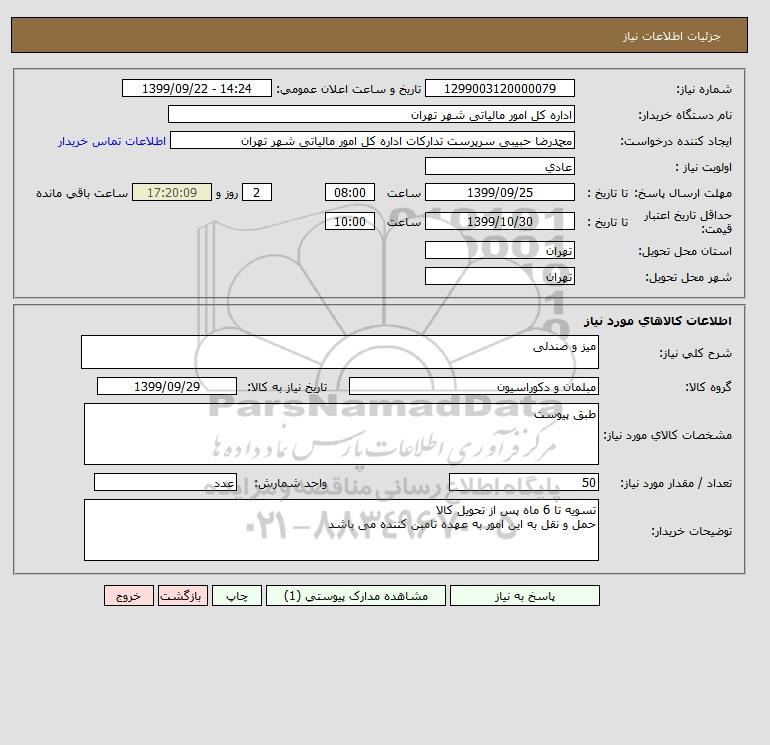The image size is (770, 745).
Task: Click quantity field 50
Action: point(523,482)
